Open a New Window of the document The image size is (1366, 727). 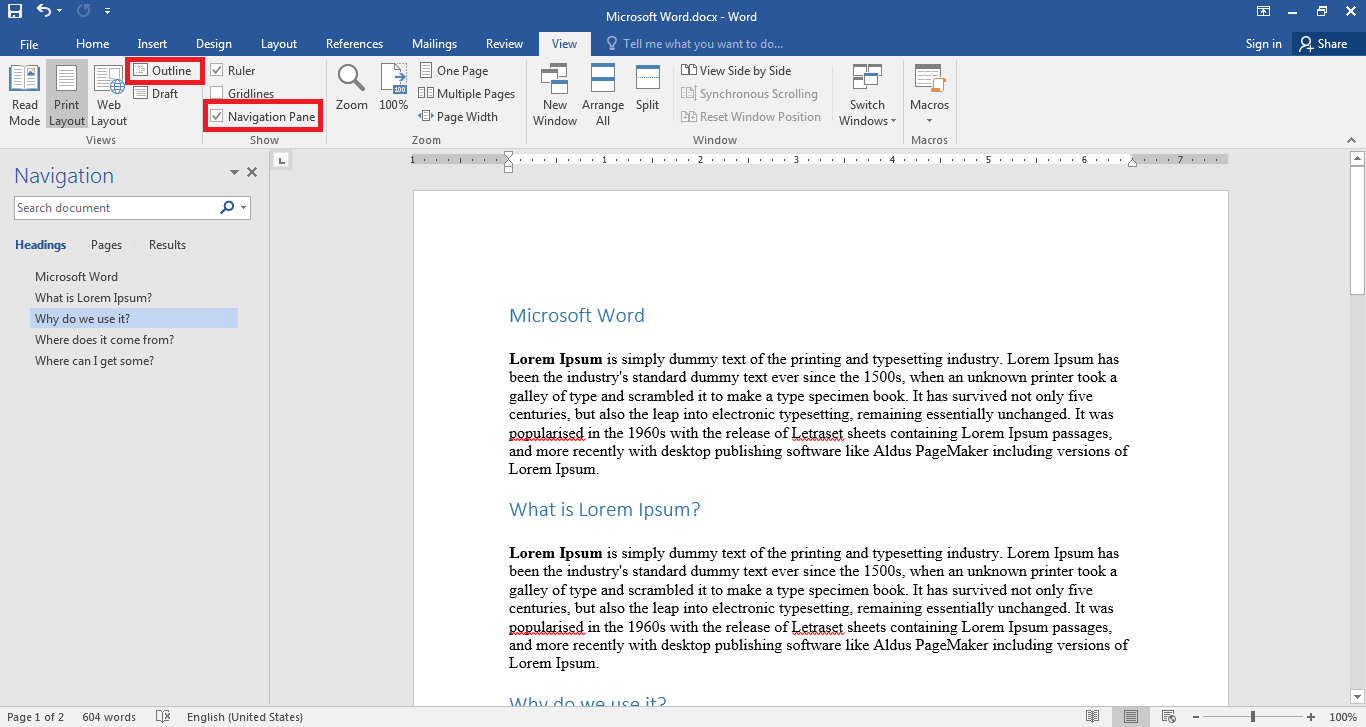point(554,92)
